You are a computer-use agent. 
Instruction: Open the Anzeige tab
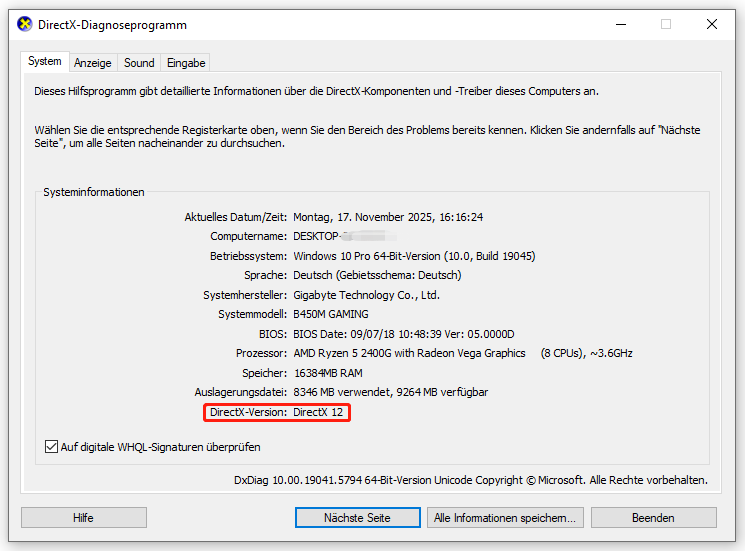93,63
